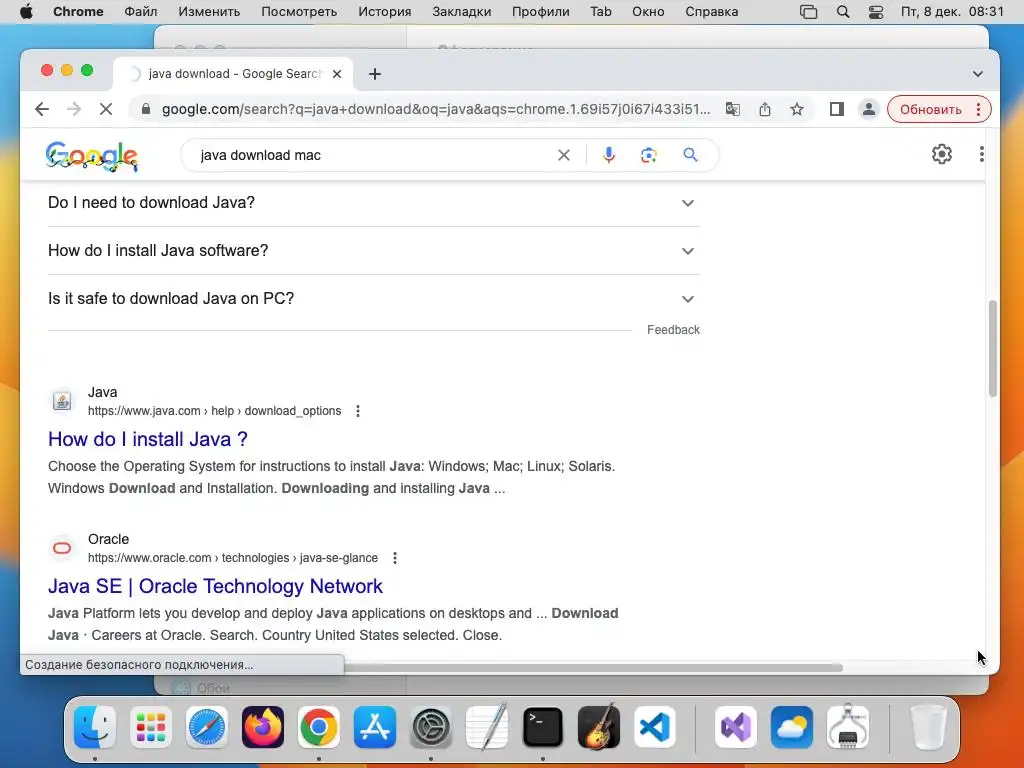Open the Файл menu
This screenshot has width=1024, height=768.
tap(140, 12)
